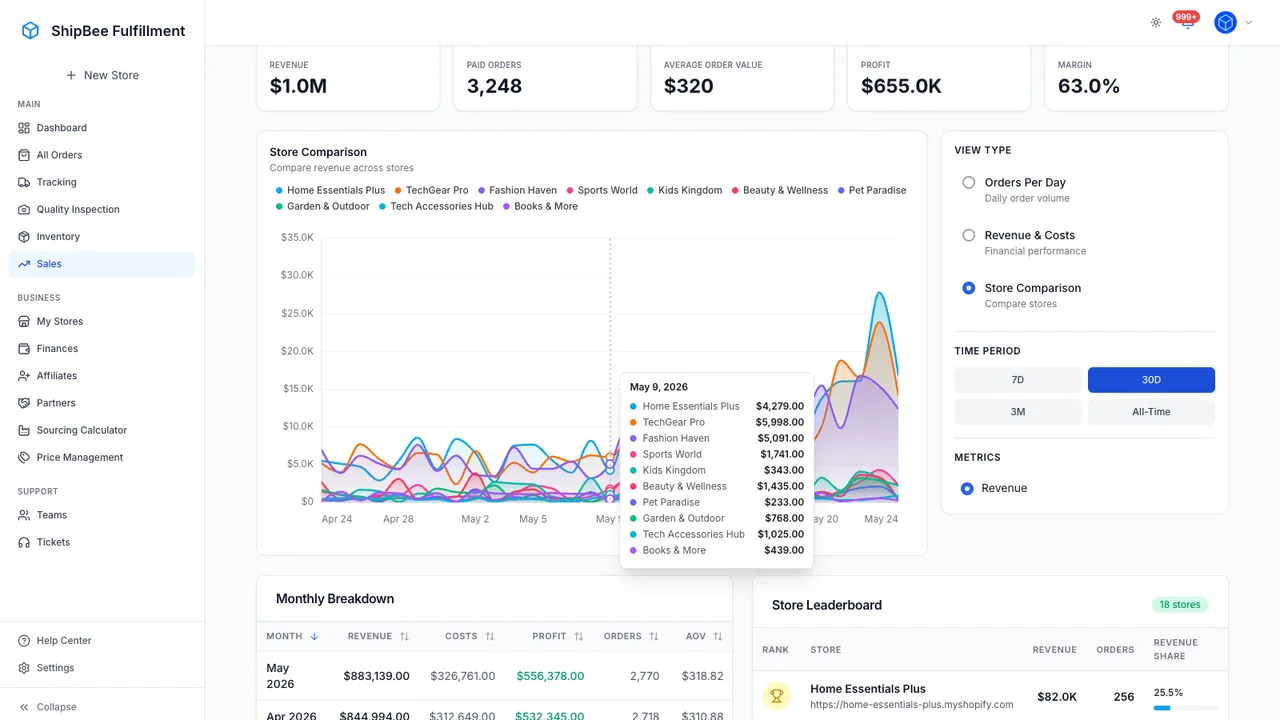The width and height of the screenshot is (1280, 720).
Task: Select the Revenue & Costs view type
Action: coord(969,236)
